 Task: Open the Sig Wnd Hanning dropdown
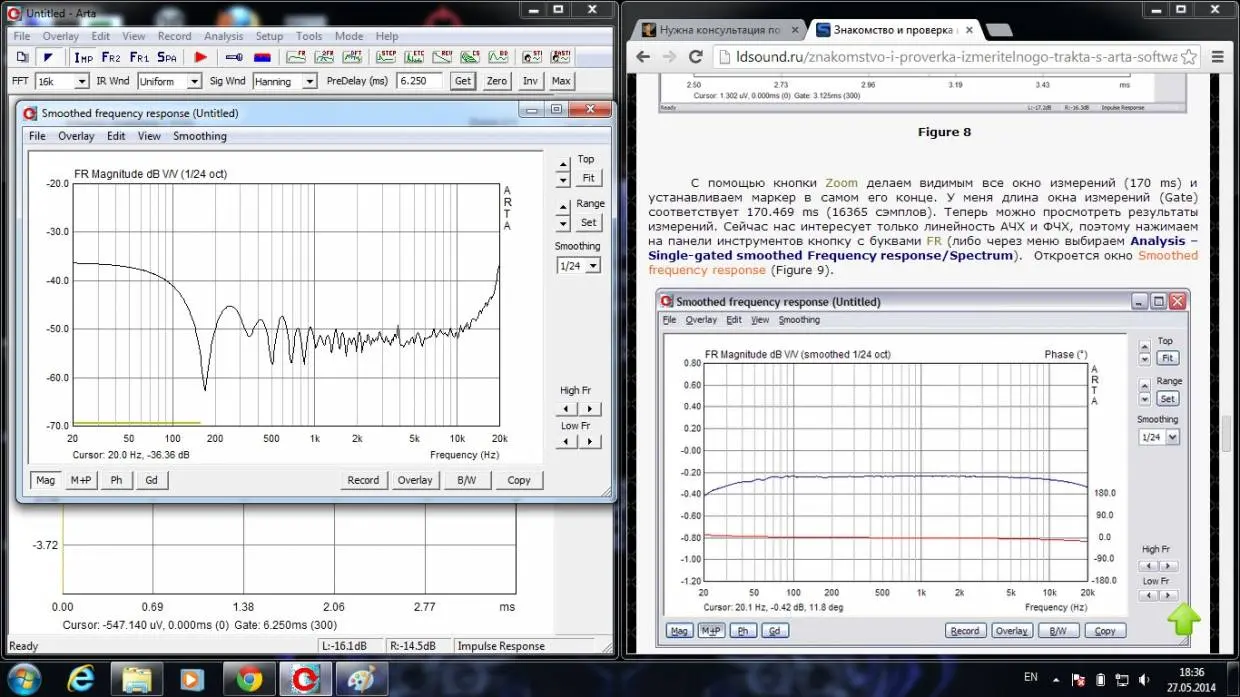[x=309, y=81]
